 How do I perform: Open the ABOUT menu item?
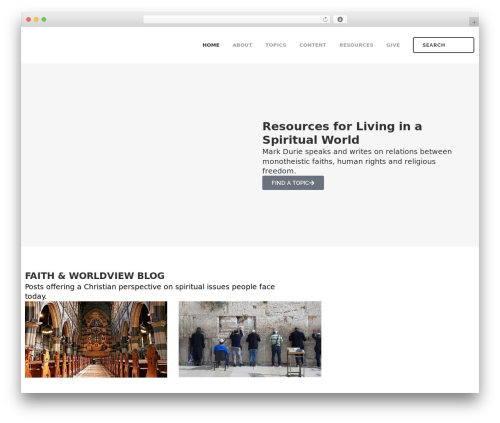pos(242,45)
